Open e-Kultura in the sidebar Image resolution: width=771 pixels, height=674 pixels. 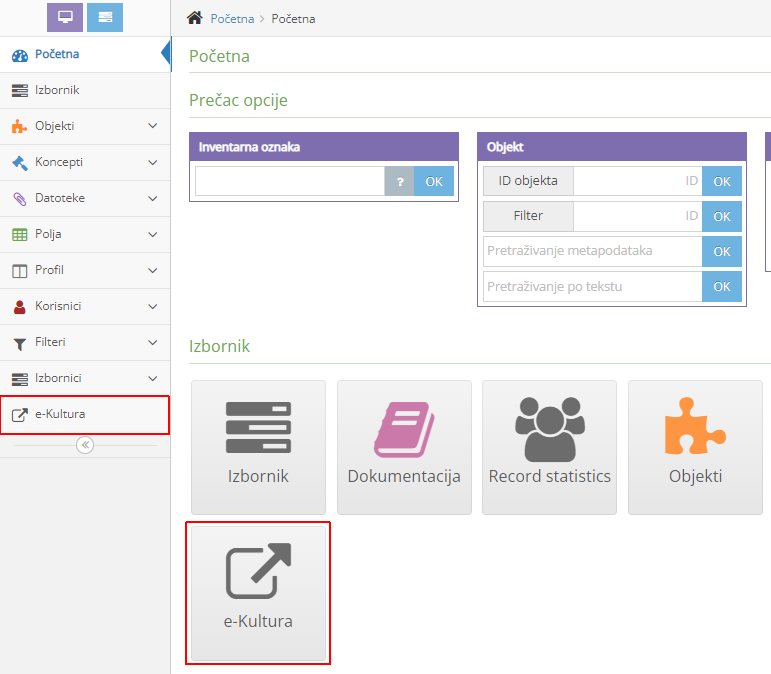85,414
